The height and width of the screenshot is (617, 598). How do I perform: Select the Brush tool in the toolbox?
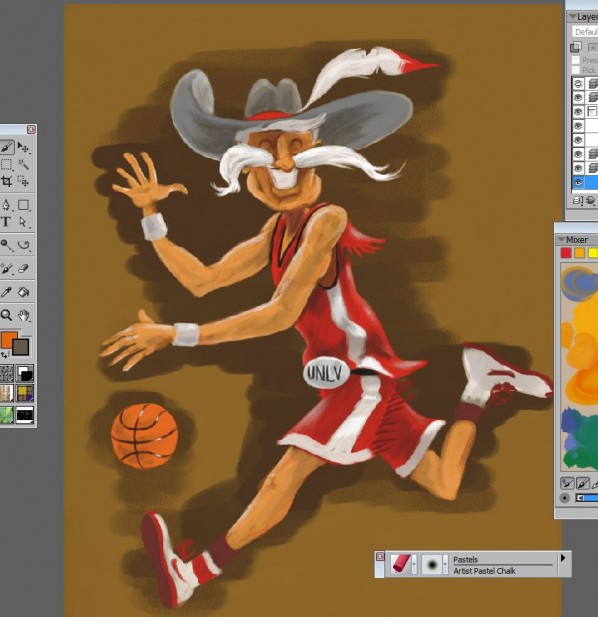(x=6, y=147)
